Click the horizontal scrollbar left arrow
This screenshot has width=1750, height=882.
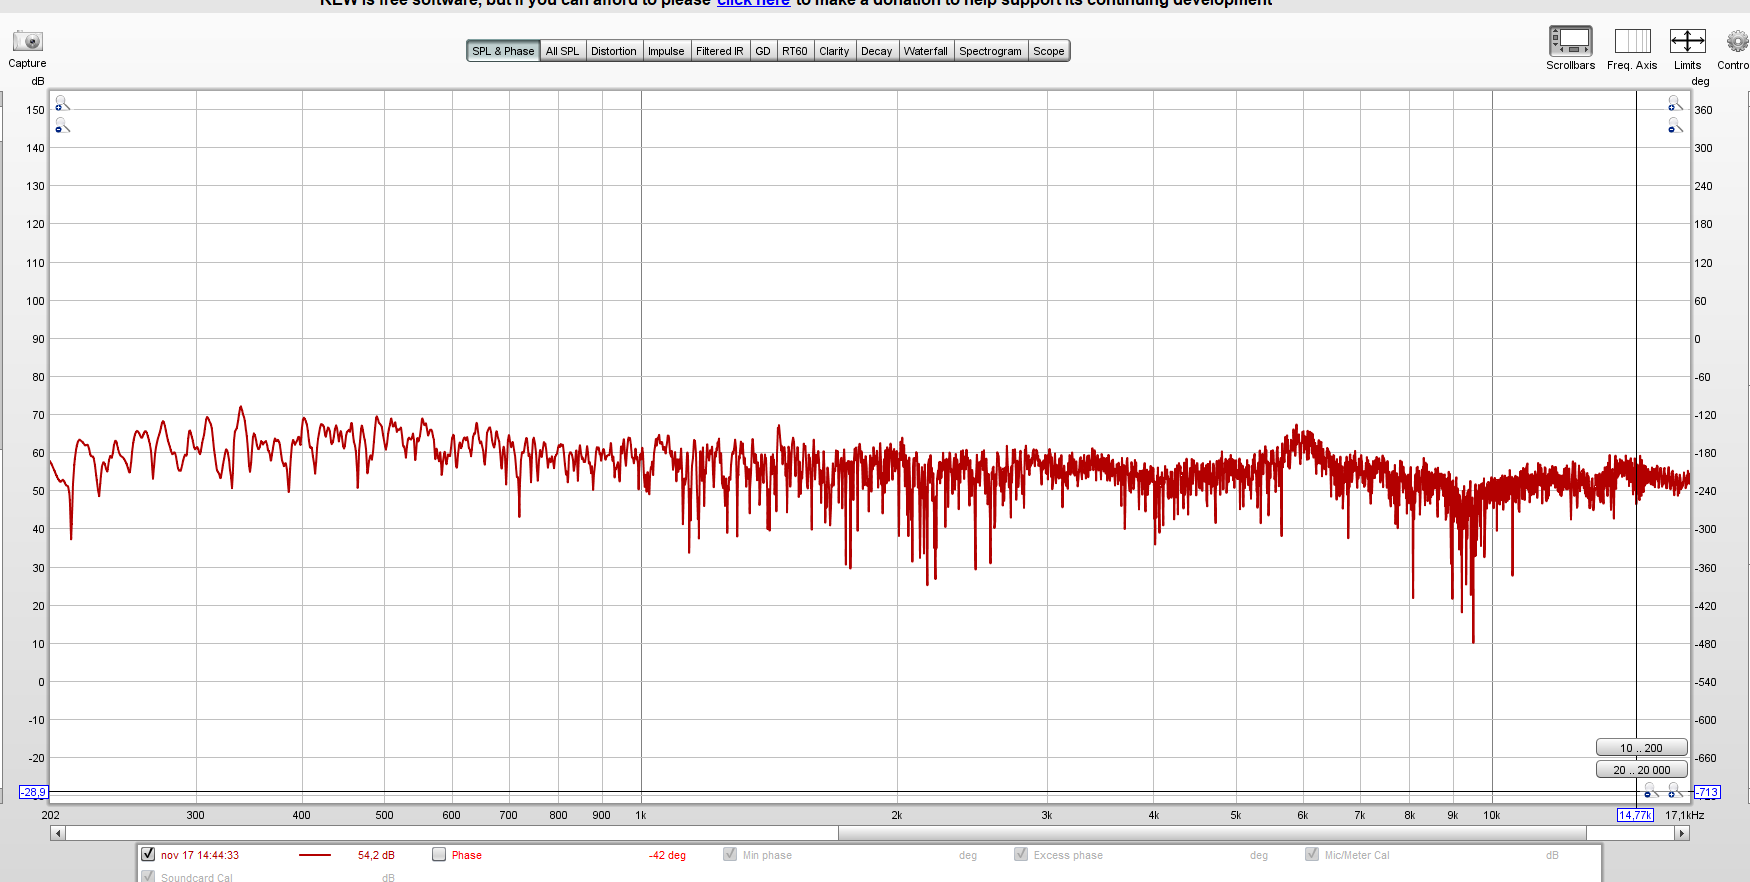[58, 833]
